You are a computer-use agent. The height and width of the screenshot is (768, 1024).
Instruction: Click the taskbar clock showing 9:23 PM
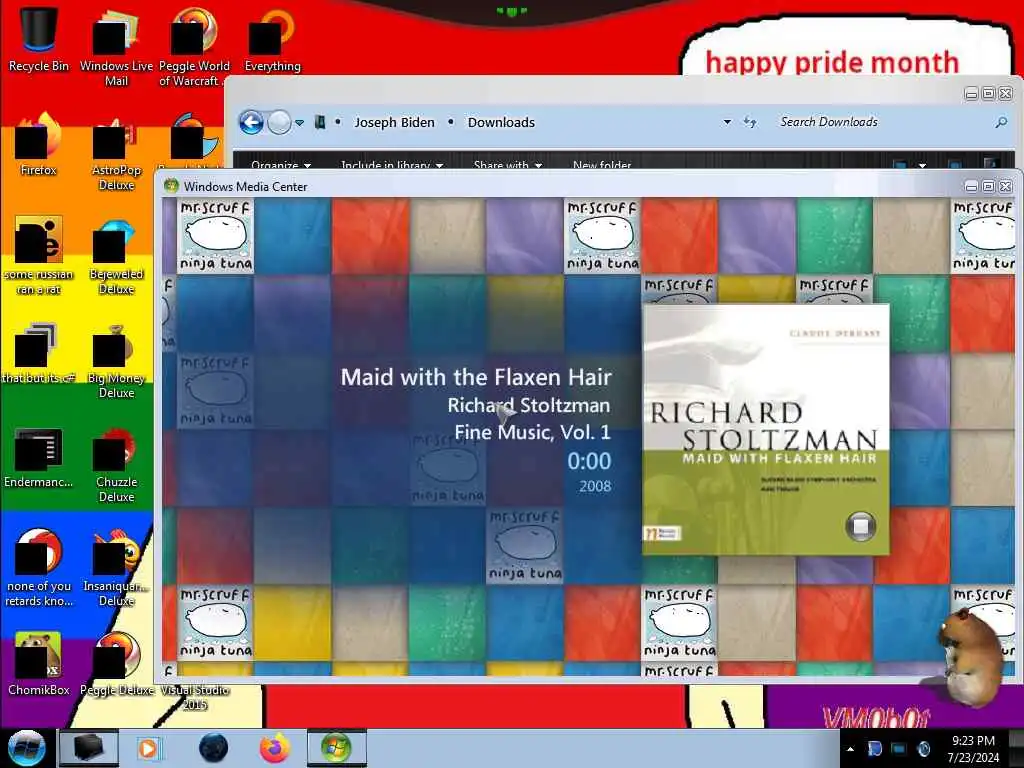[973, 749]
